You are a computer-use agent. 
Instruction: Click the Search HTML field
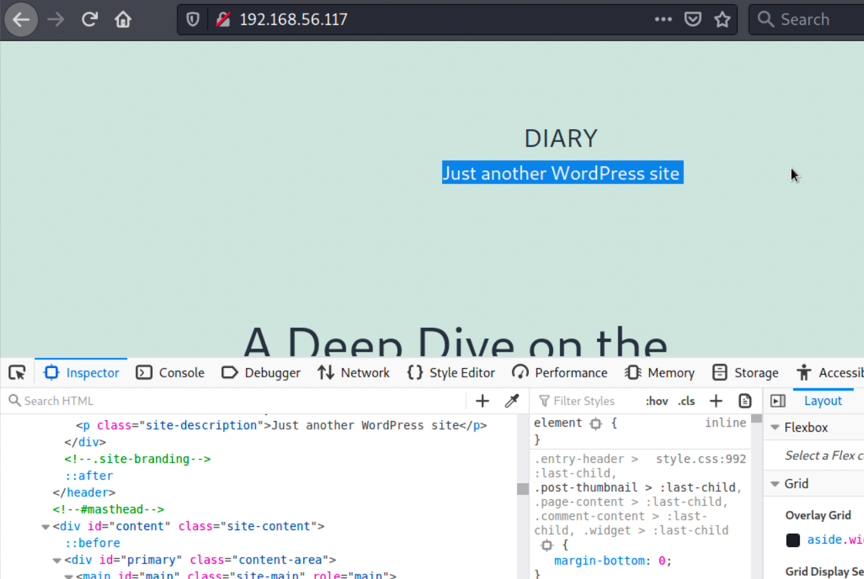point(234,401)
